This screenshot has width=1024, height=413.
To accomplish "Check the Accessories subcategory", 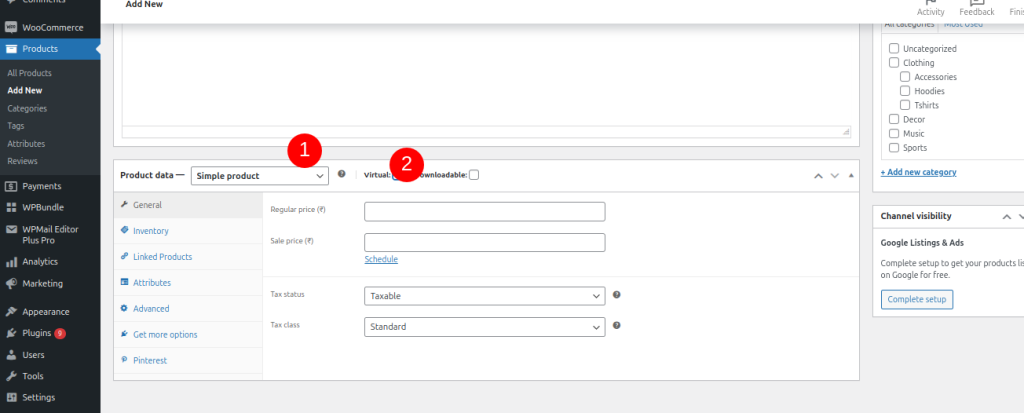I will 904,77.
